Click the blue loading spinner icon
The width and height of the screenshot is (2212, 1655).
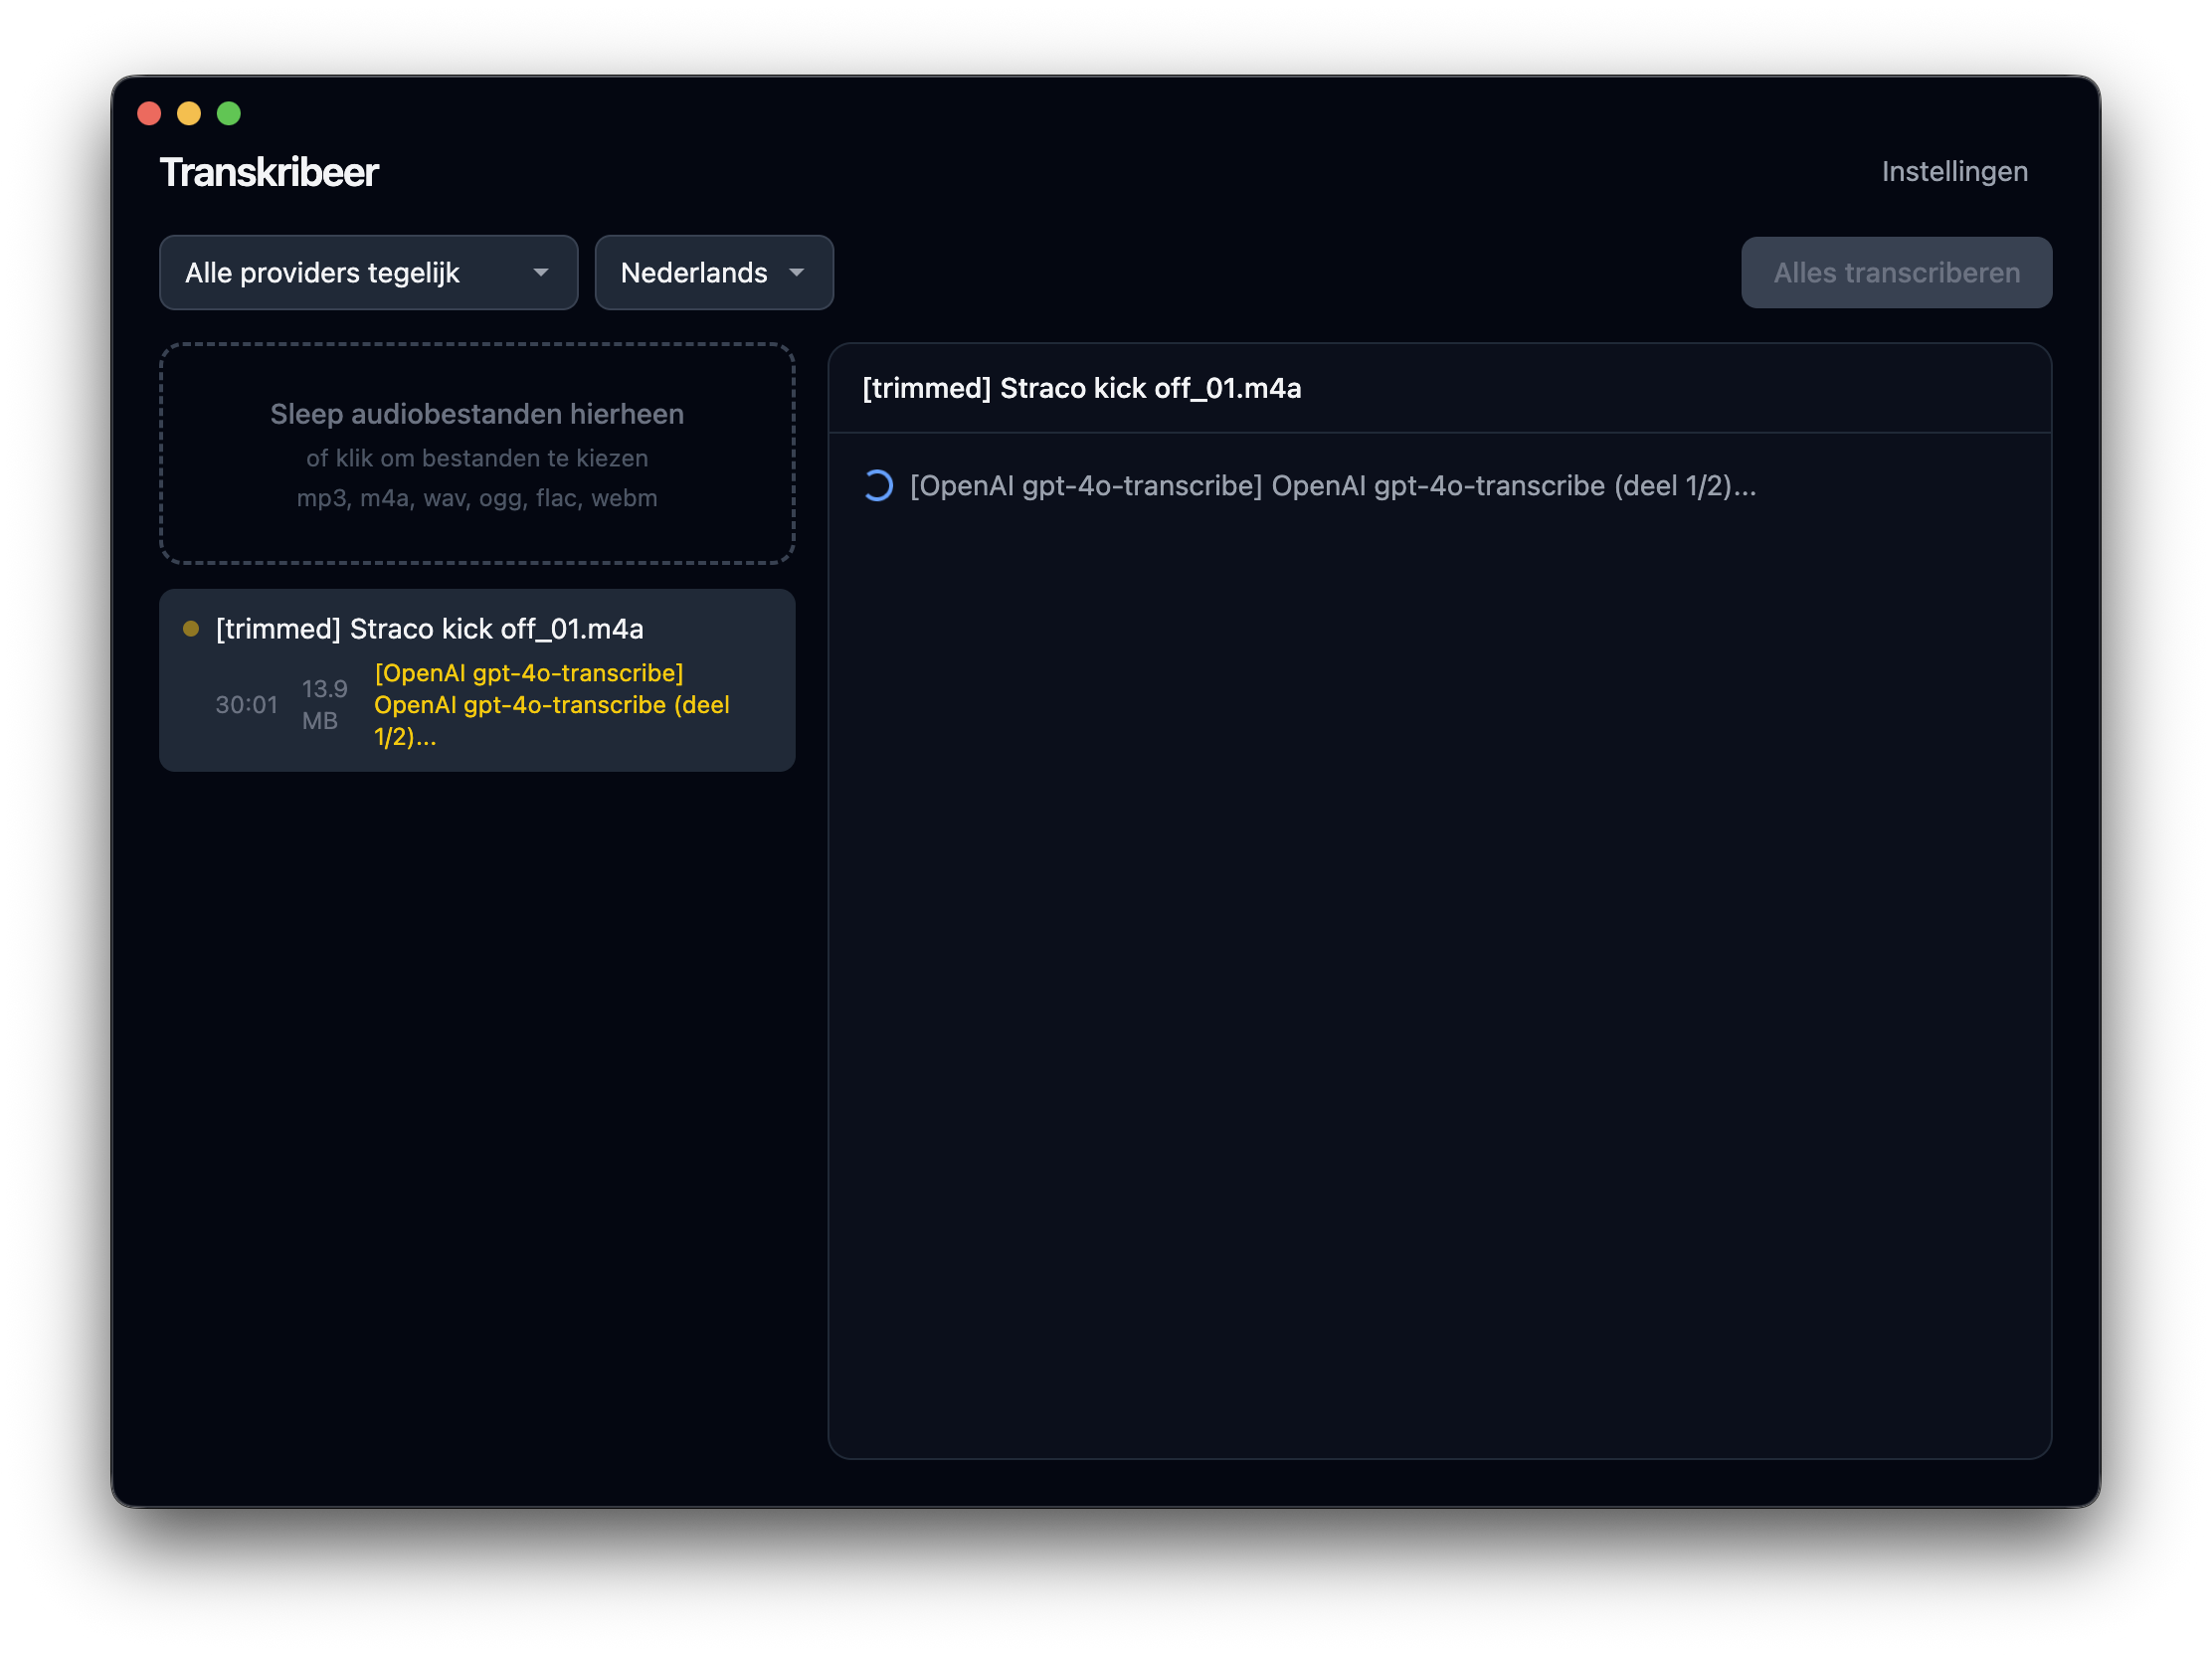click(x=877, y=486)
